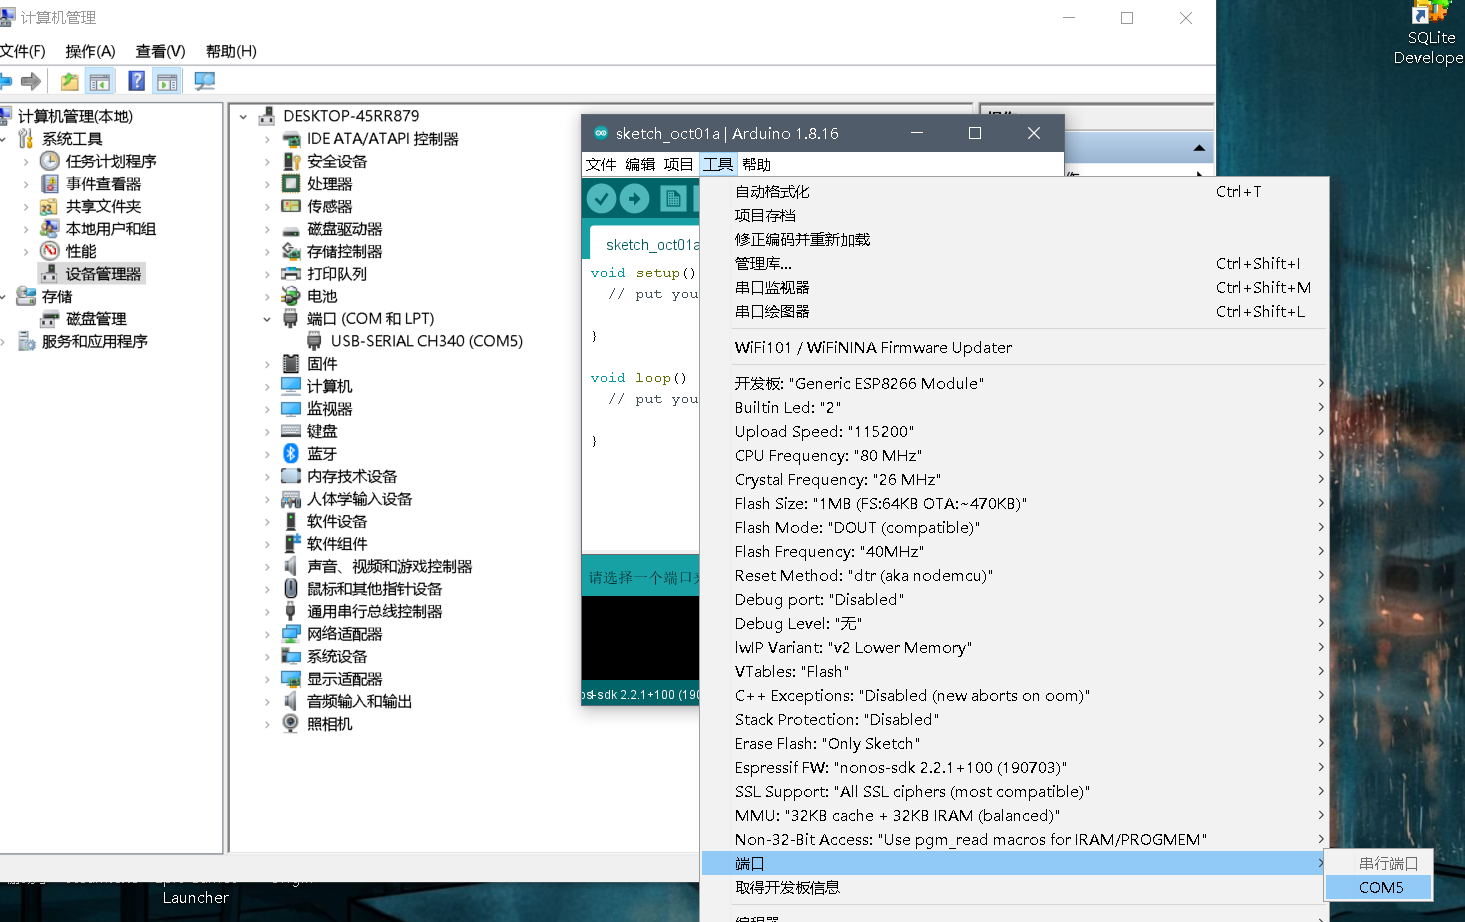Select 设备管理器 in the left tree

104,274
